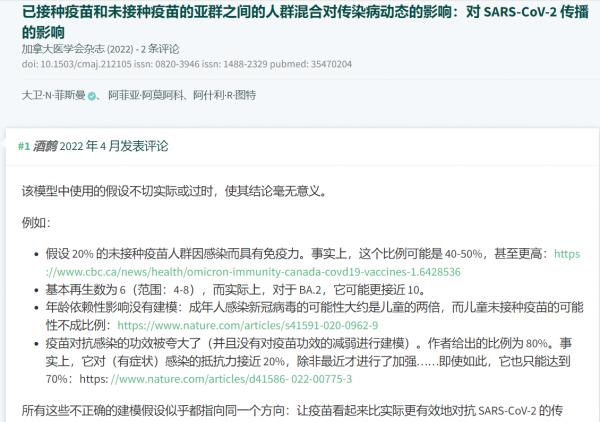Viewport: 600px width, 422px height.
Task: Click the #1 comment number anchor
Action: (x=24, y=146)
